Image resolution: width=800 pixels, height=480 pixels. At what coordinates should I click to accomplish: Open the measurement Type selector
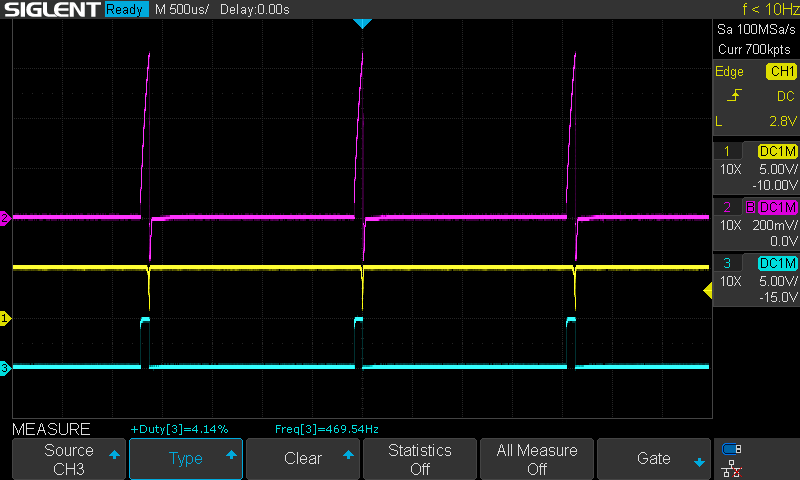pyautogui.click(x=186, y=459)
